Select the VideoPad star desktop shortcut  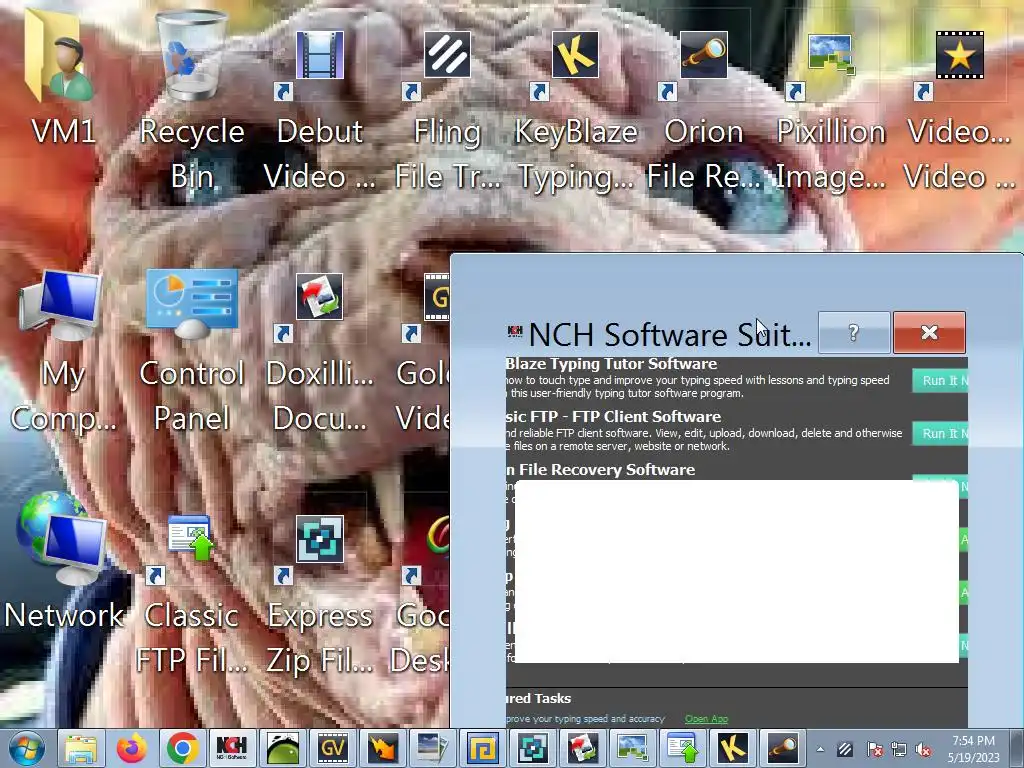tap(959, 111)
